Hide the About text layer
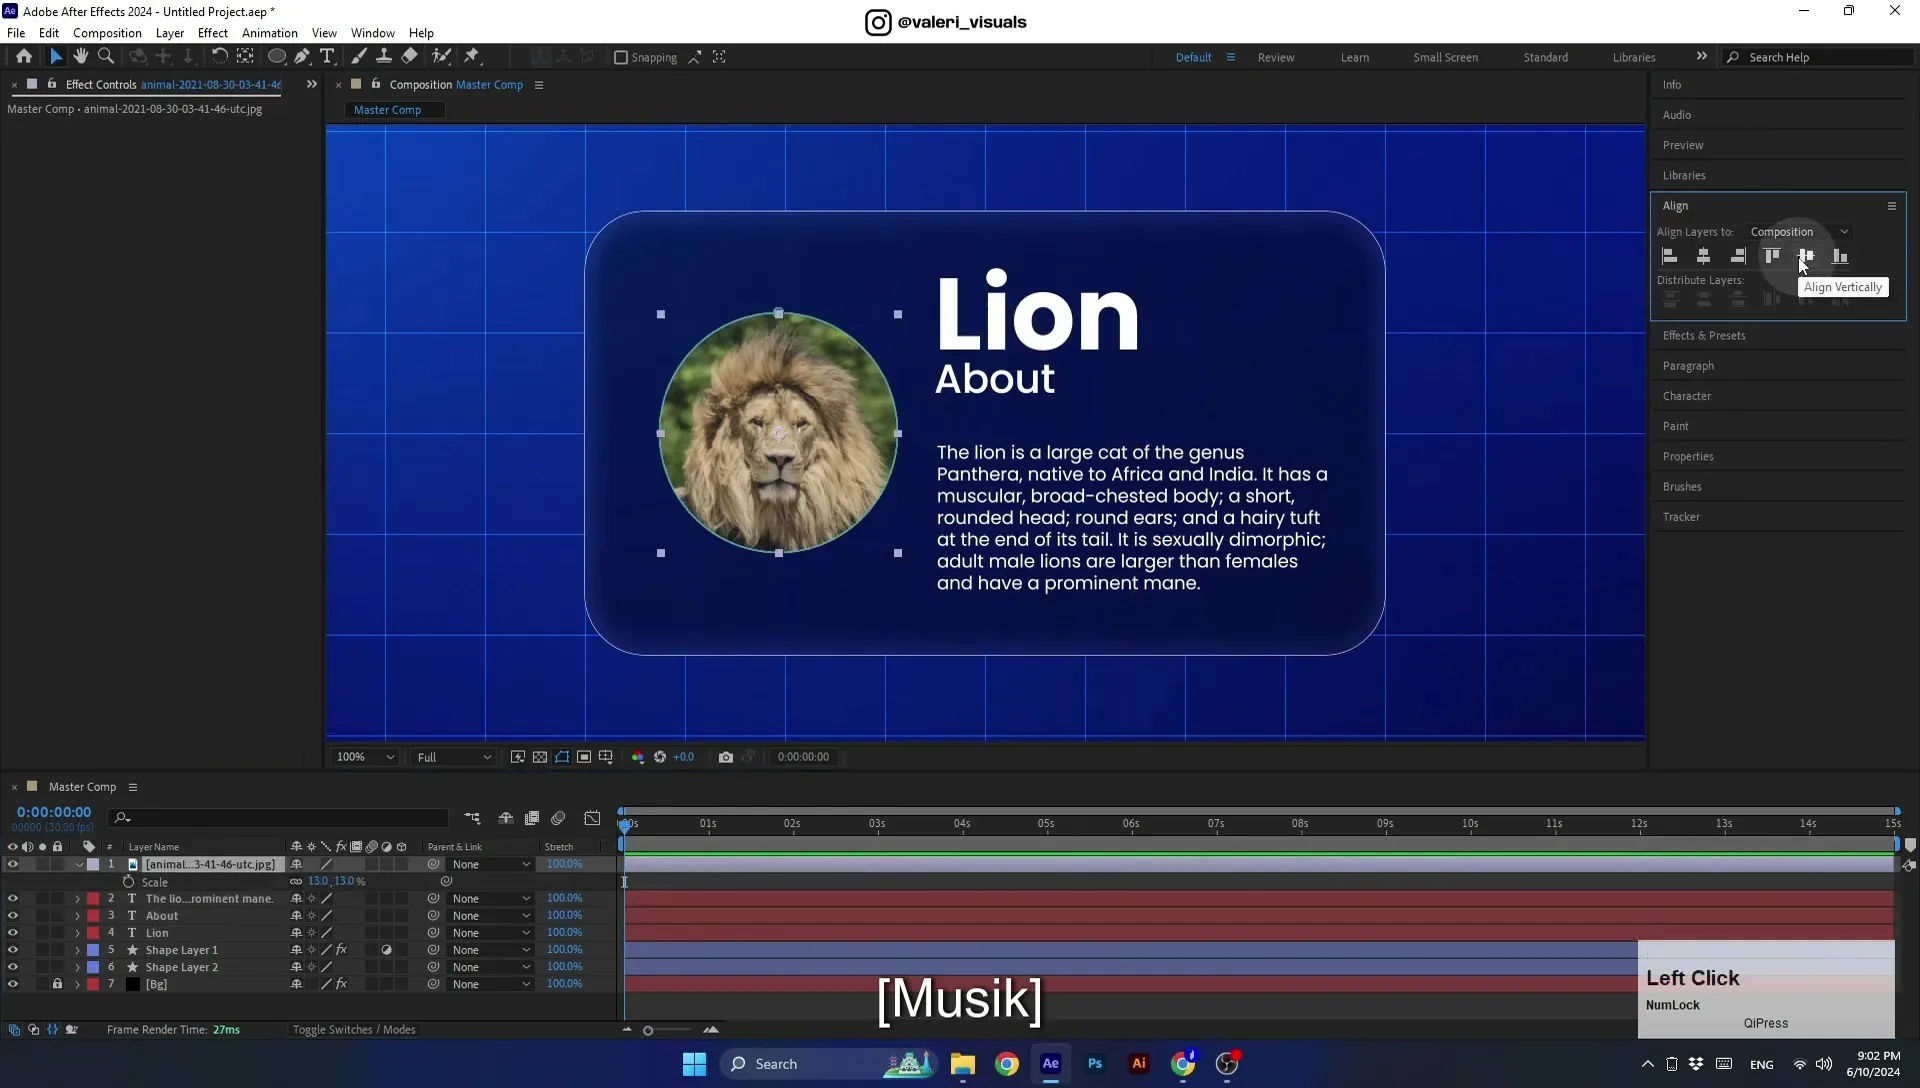Image resolution: width=1920 pixels, height=1088 pixels. pos(12,915)
